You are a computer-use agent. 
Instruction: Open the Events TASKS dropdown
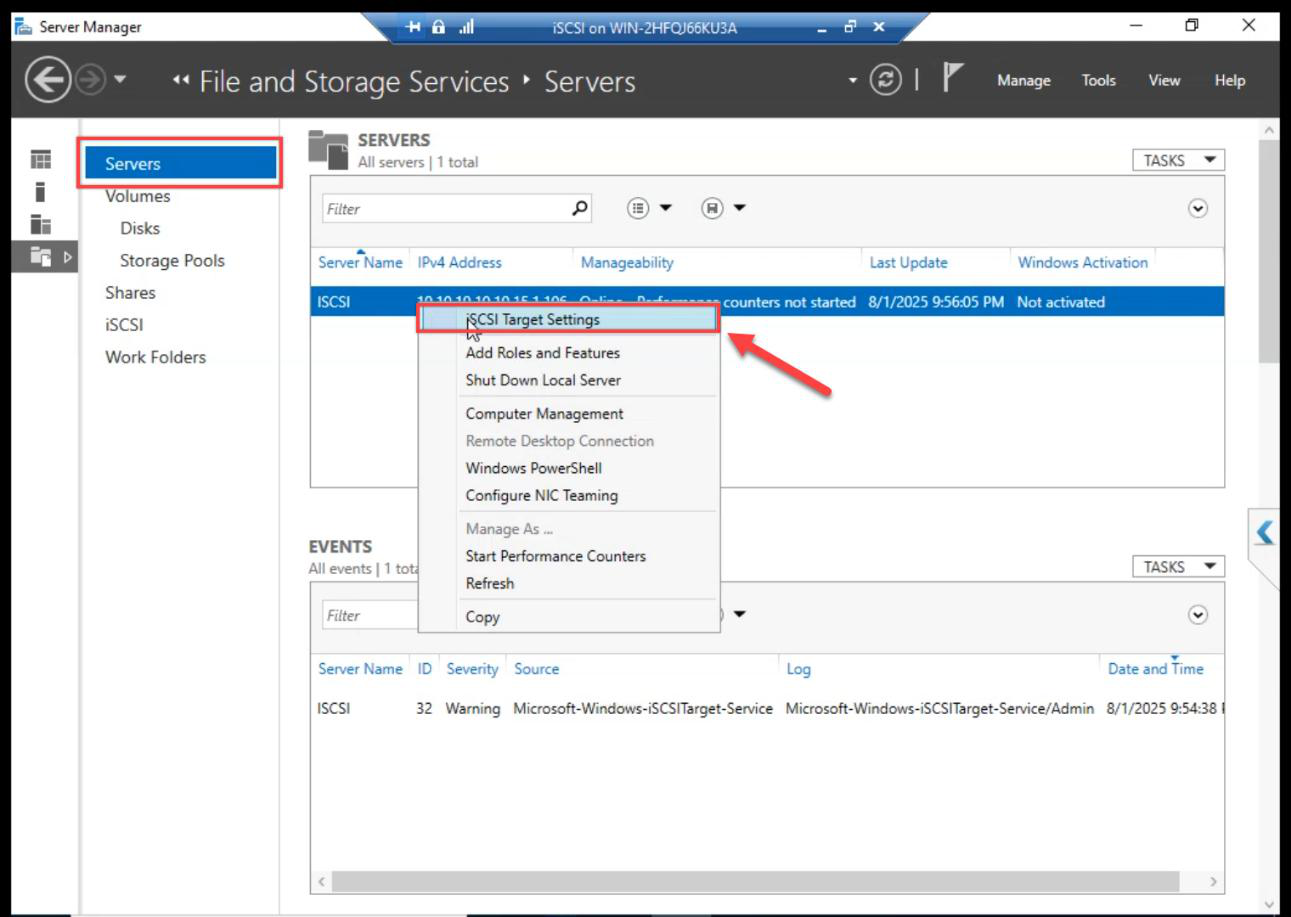pyautogui.click(x=1178, y=567)
